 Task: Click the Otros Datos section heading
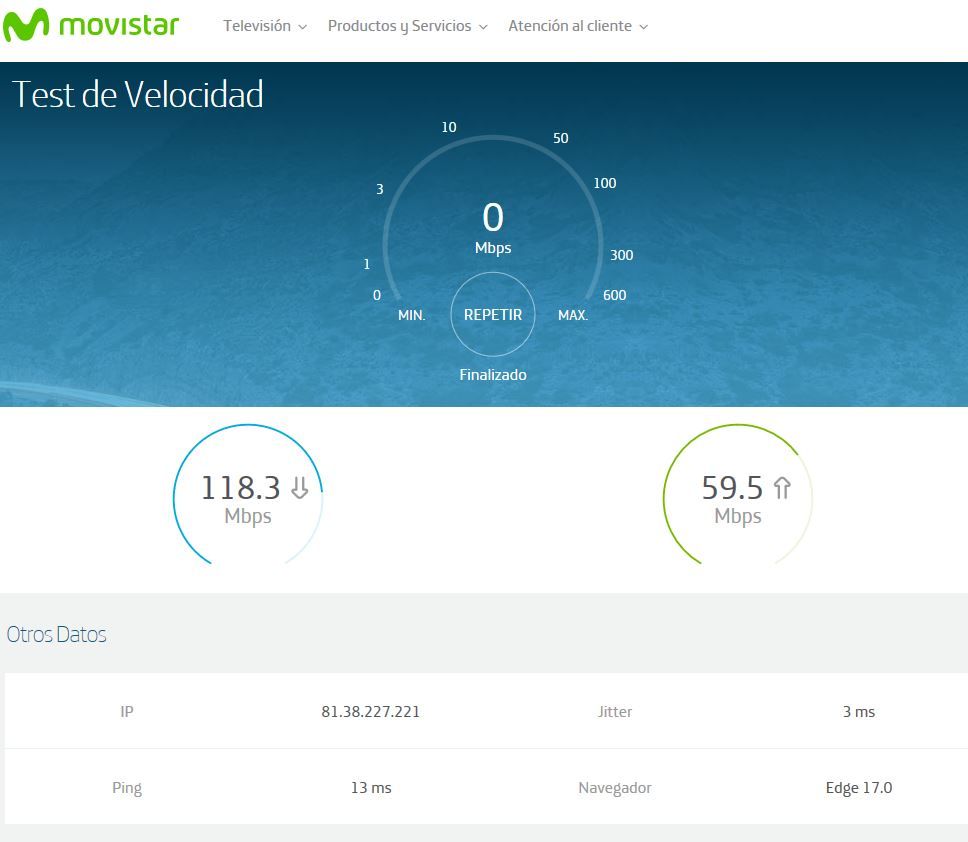click(x=57, y=635)
